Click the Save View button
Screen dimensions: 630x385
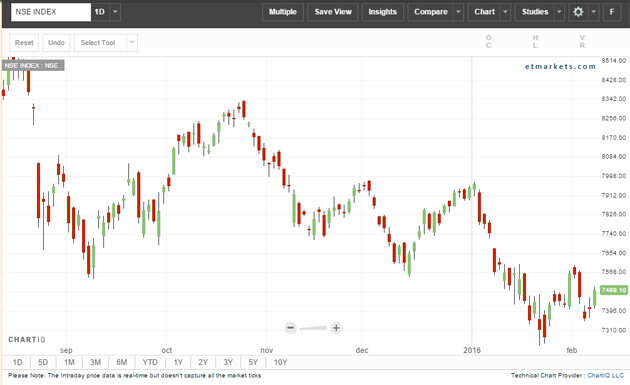pos(333,12)
